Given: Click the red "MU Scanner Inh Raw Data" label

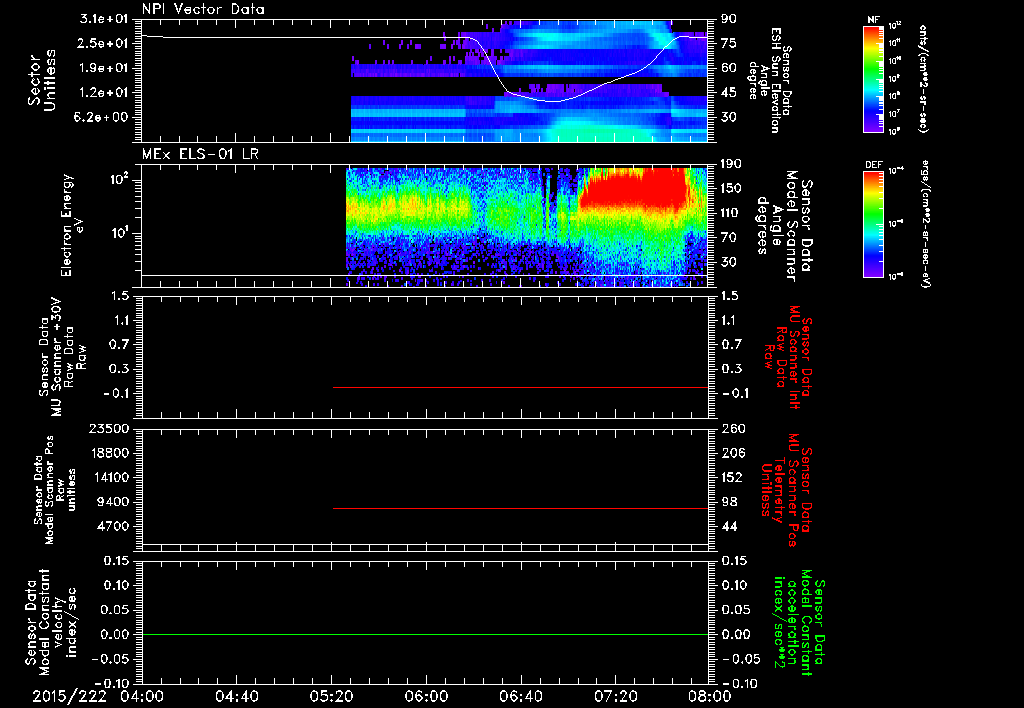Looking at the screenshot, I should (787, 357).
